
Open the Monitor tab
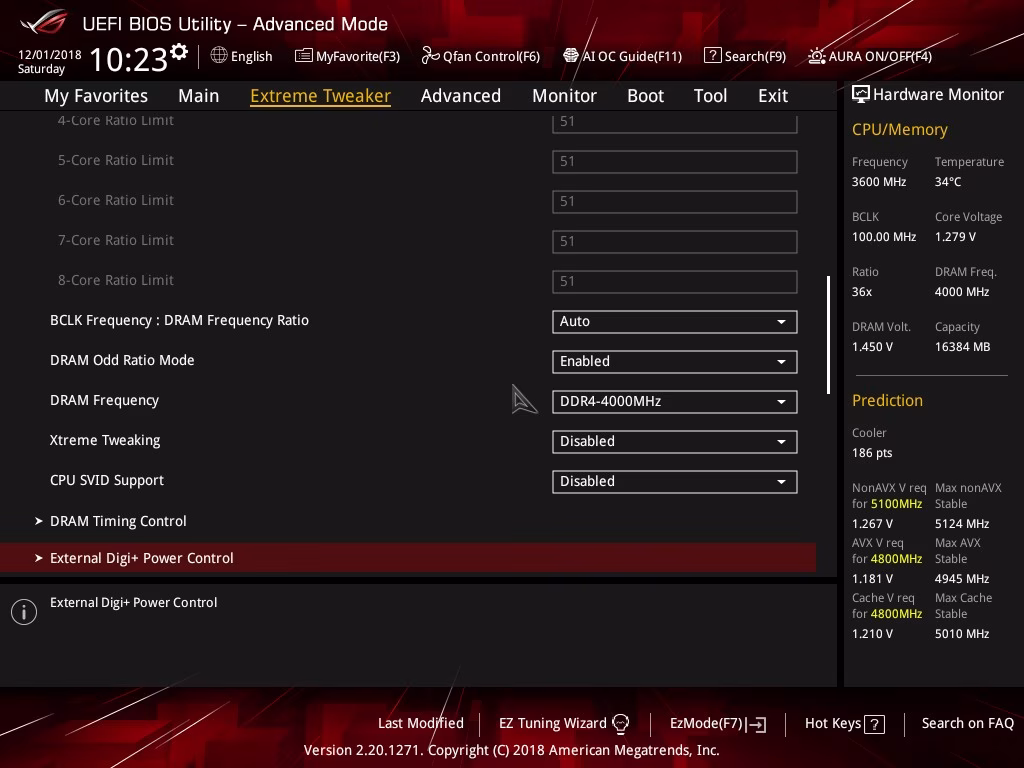(x=564, y=96)
